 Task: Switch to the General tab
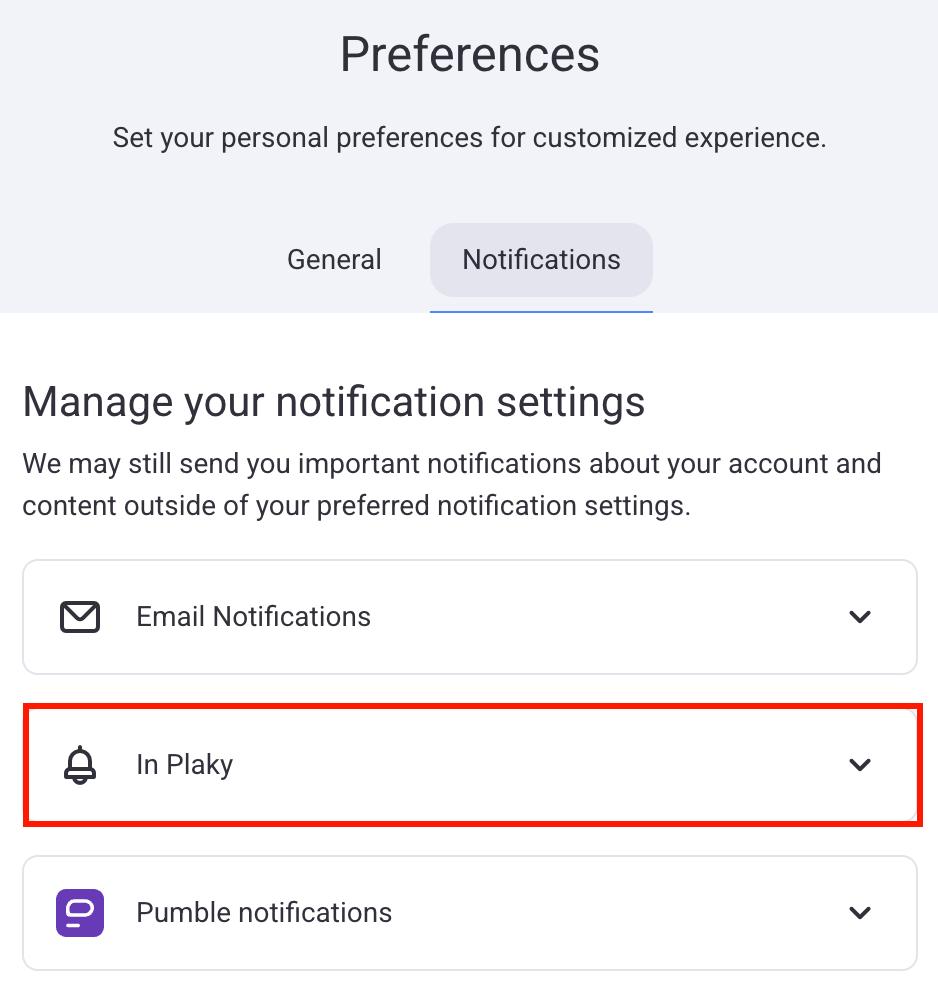coord(334,260)
